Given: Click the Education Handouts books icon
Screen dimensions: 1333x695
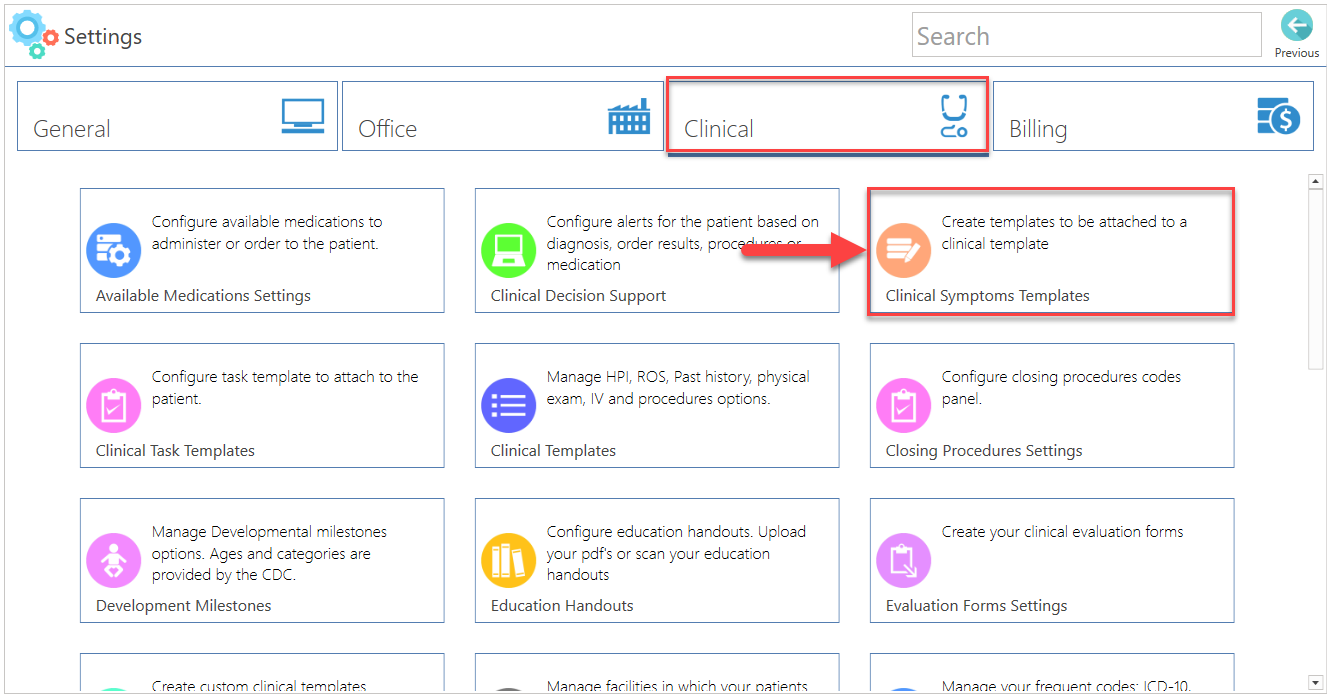Looking at the screenshot, I should 509,560.
